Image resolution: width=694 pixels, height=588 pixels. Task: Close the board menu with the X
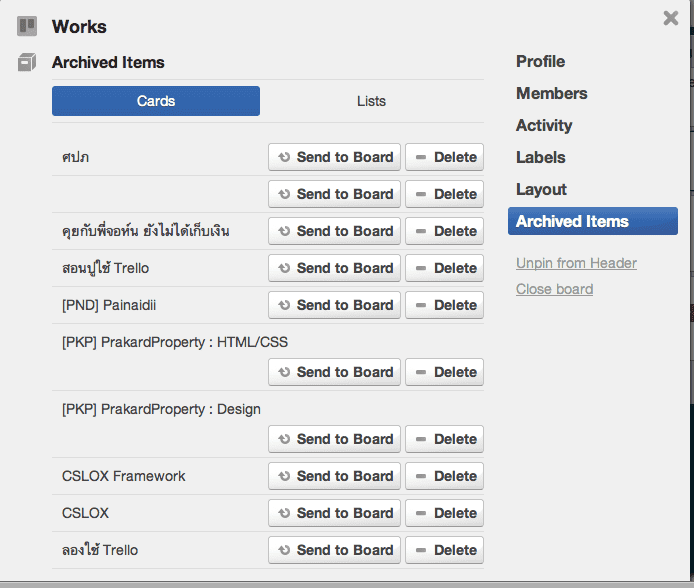tap(671, 18)
